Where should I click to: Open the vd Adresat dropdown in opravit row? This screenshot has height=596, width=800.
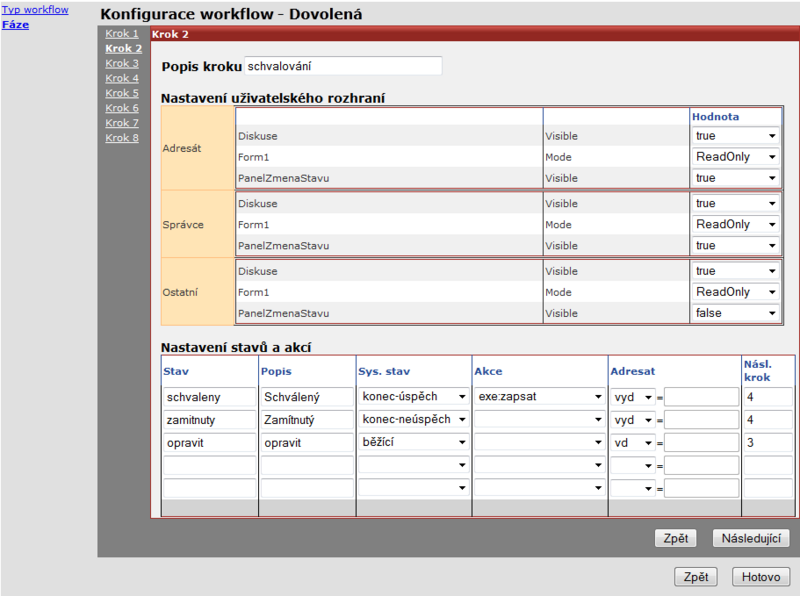tap(633, 443)
